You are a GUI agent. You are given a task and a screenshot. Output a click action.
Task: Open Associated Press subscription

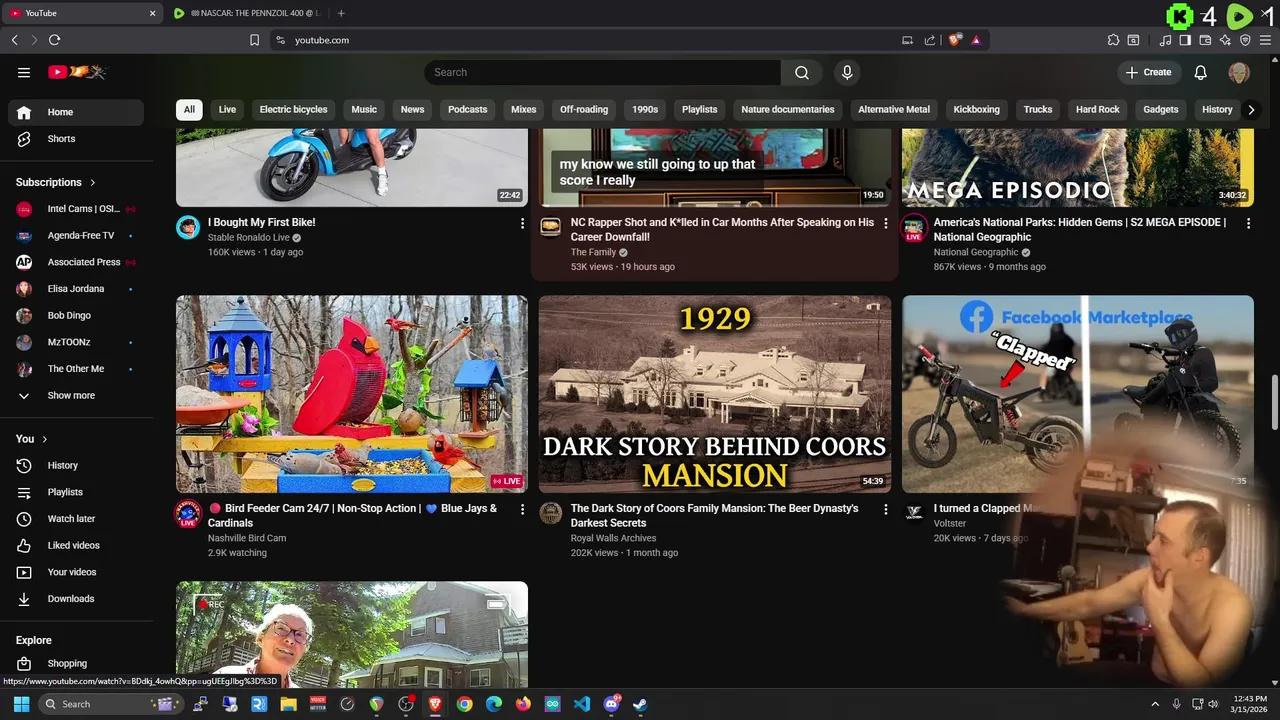pos(76,262)
